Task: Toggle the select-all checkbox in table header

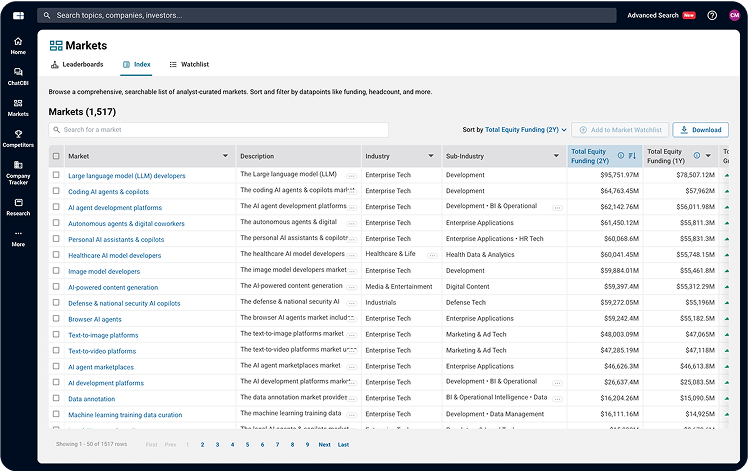Action: click(56, 156)
